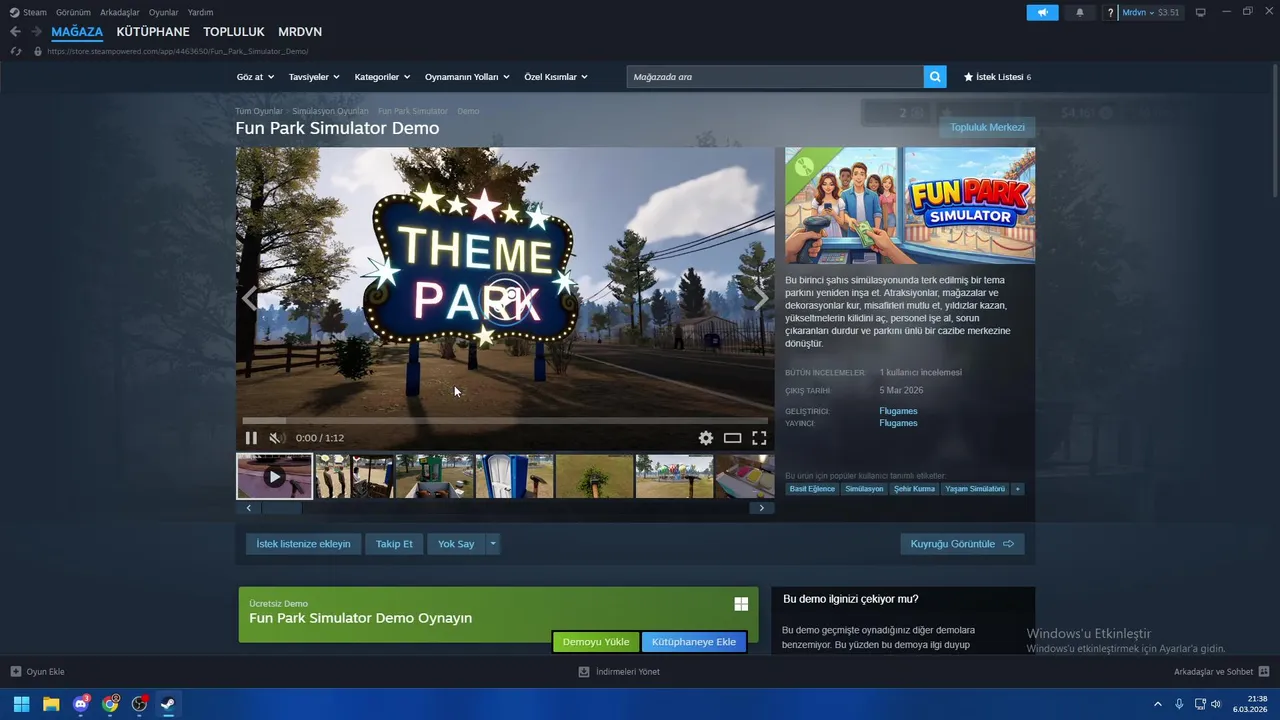Open İndirmeleri Yönet downloads
Screen dimensions: 1280x720
619,672
